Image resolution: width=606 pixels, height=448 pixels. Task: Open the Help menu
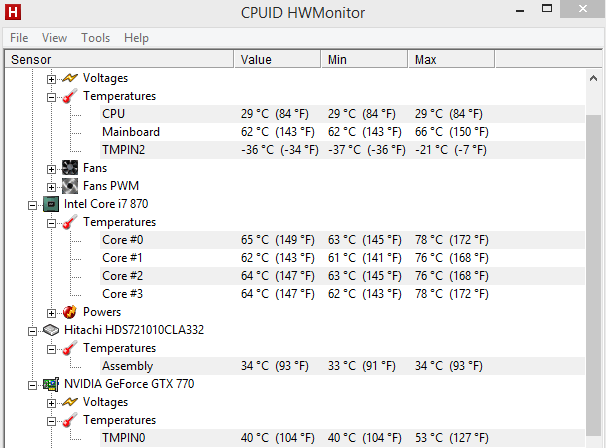click(x=136, y=38)
